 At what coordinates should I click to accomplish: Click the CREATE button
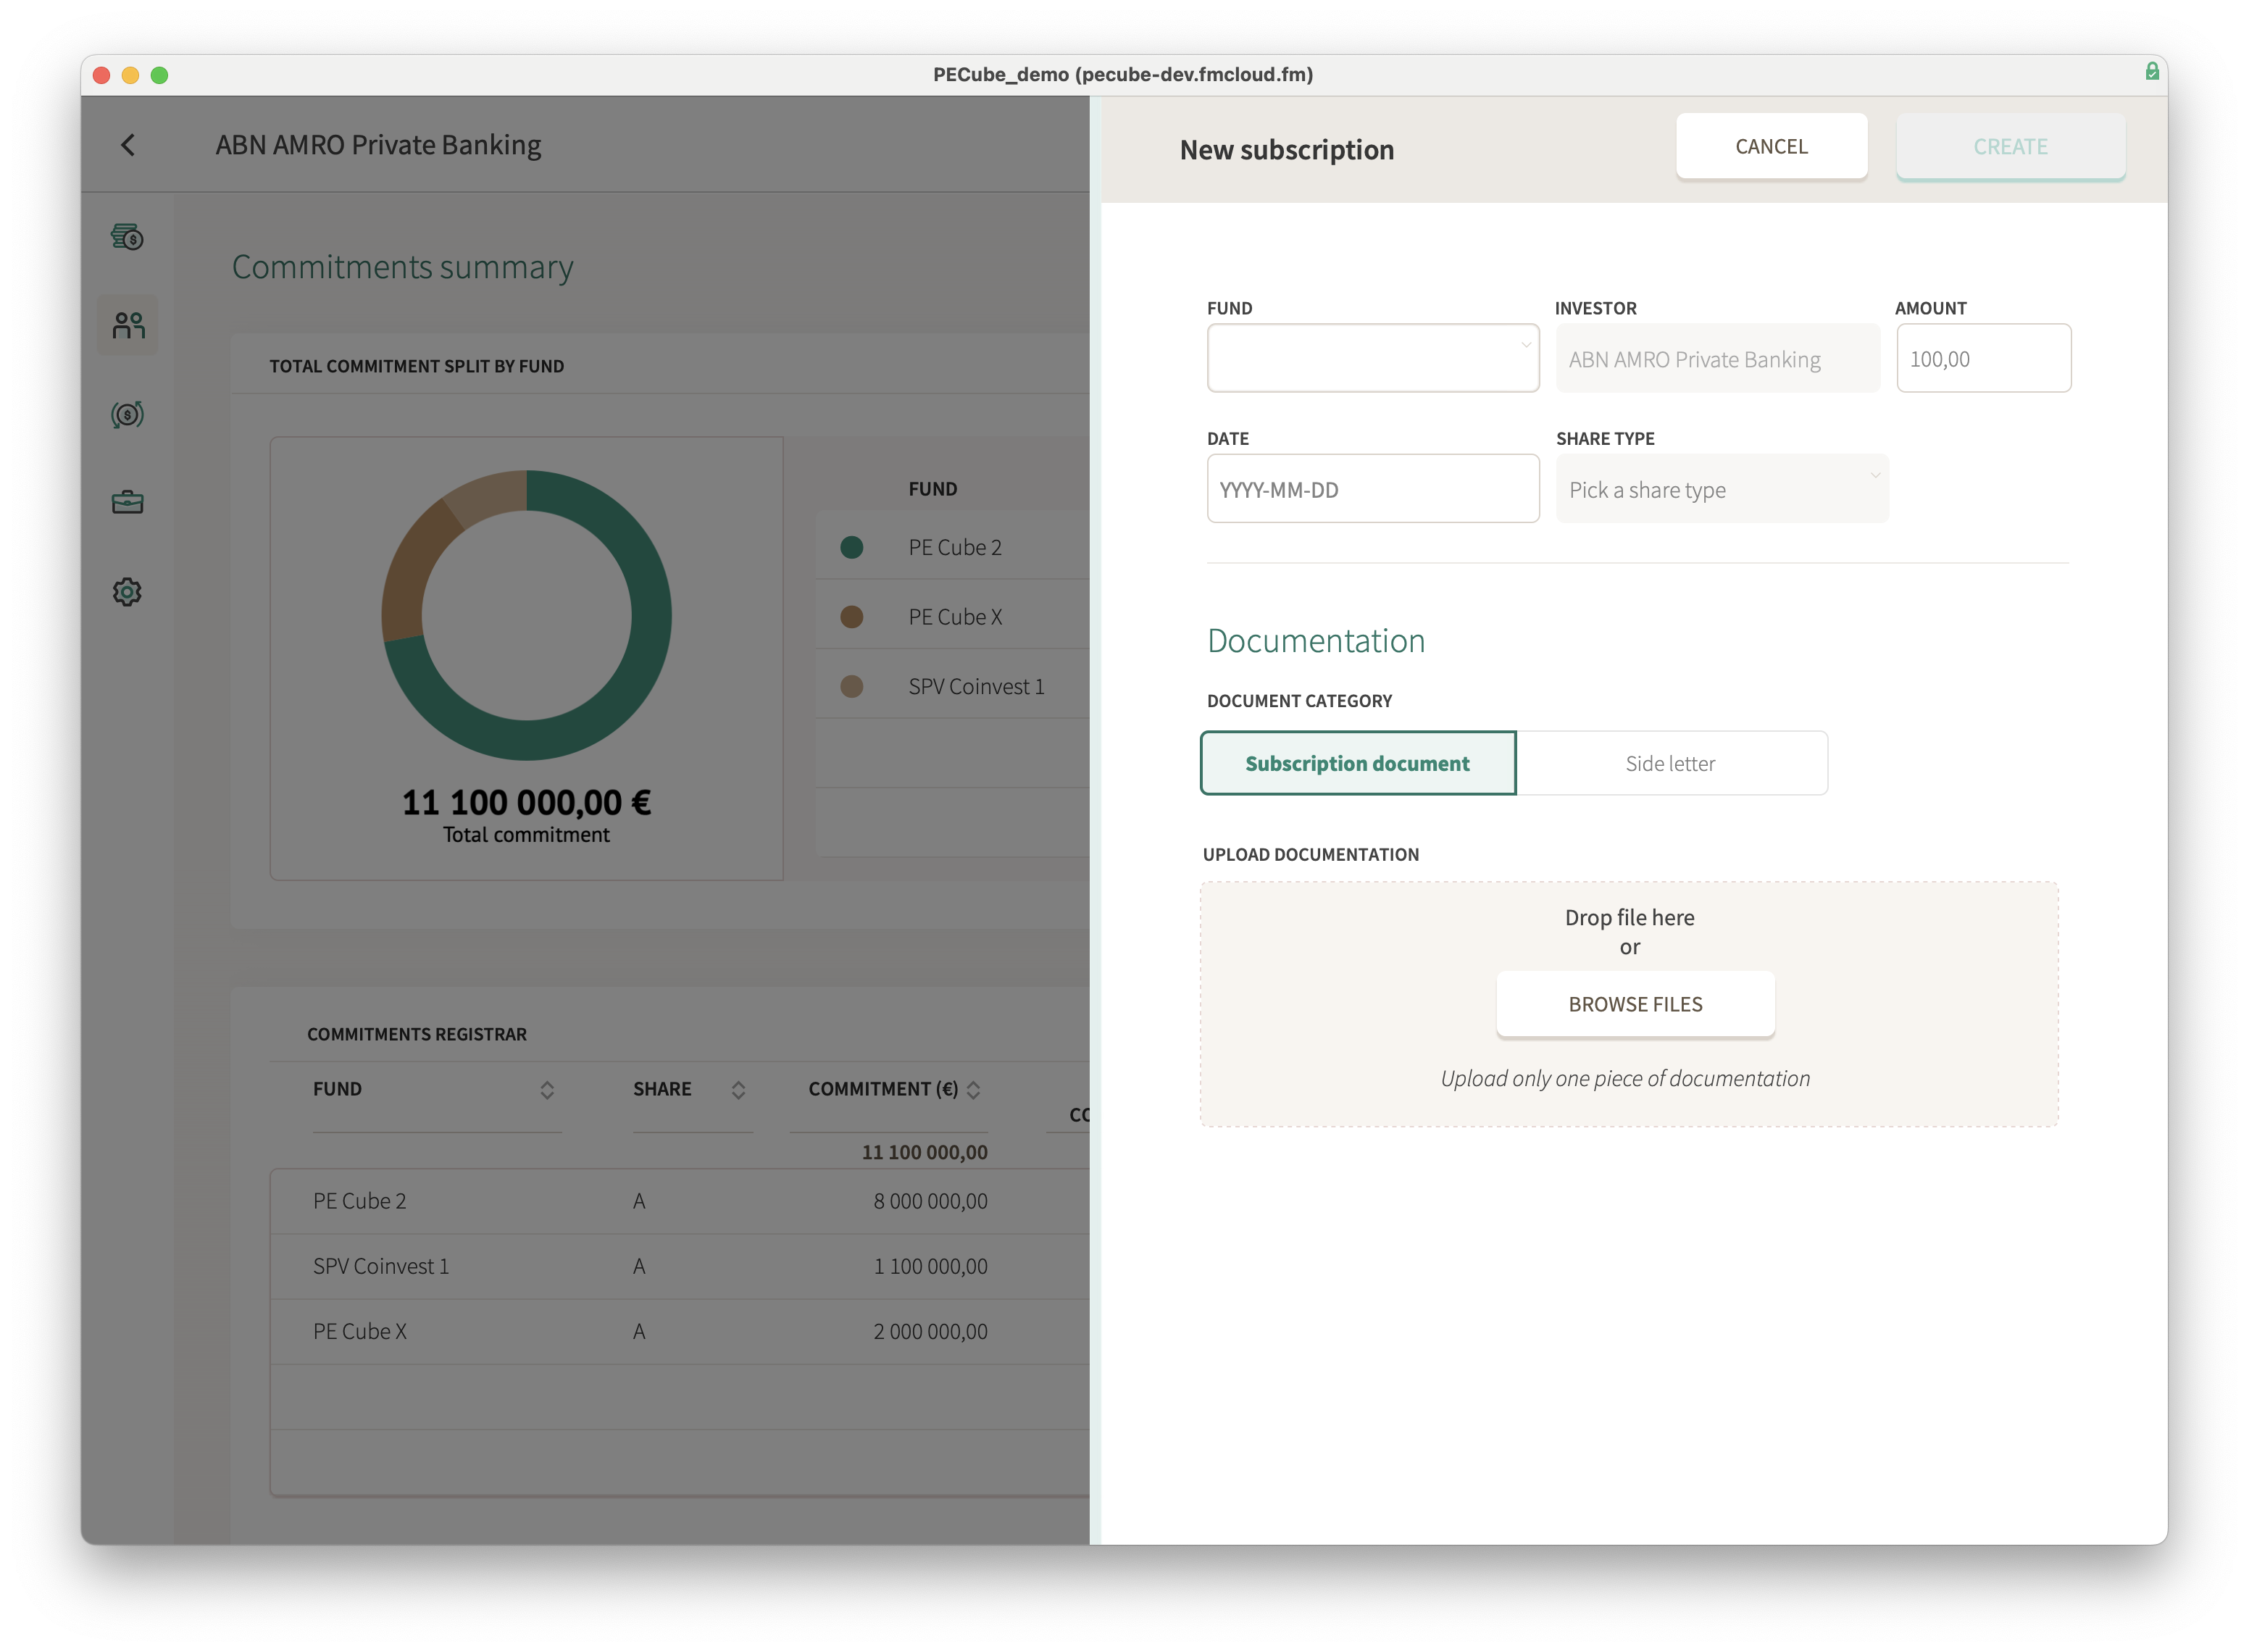click(x=2010, y=146)
